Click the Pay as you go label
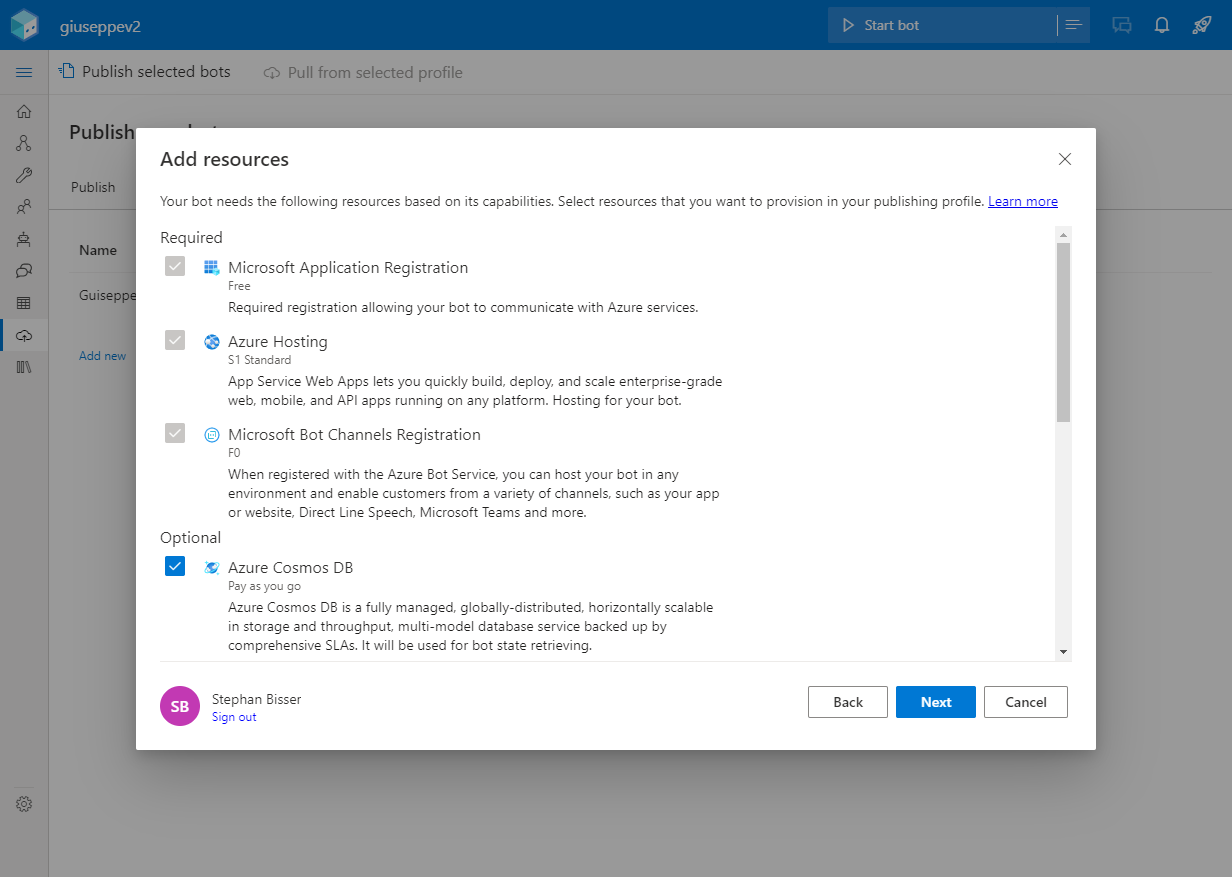Image resolution: width=1232 pixels, height=877 pixels. click(x=264, y=586)
